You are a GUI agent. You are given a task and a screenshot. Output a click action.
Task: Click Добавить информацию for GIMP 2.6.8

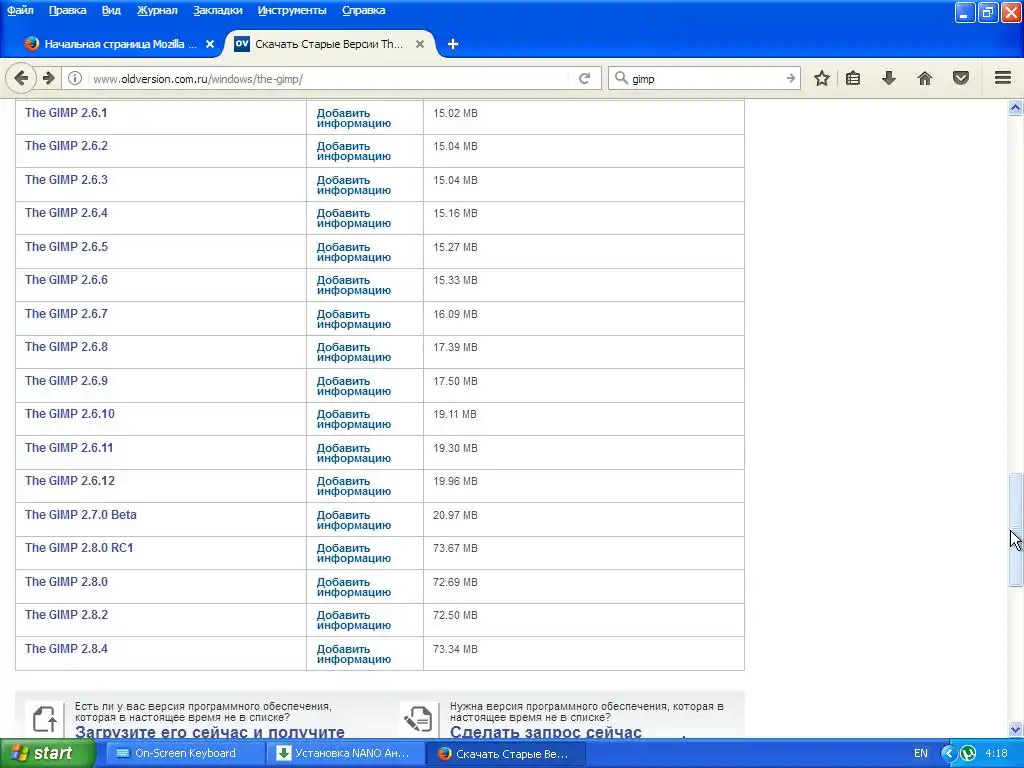click(353, 353)
